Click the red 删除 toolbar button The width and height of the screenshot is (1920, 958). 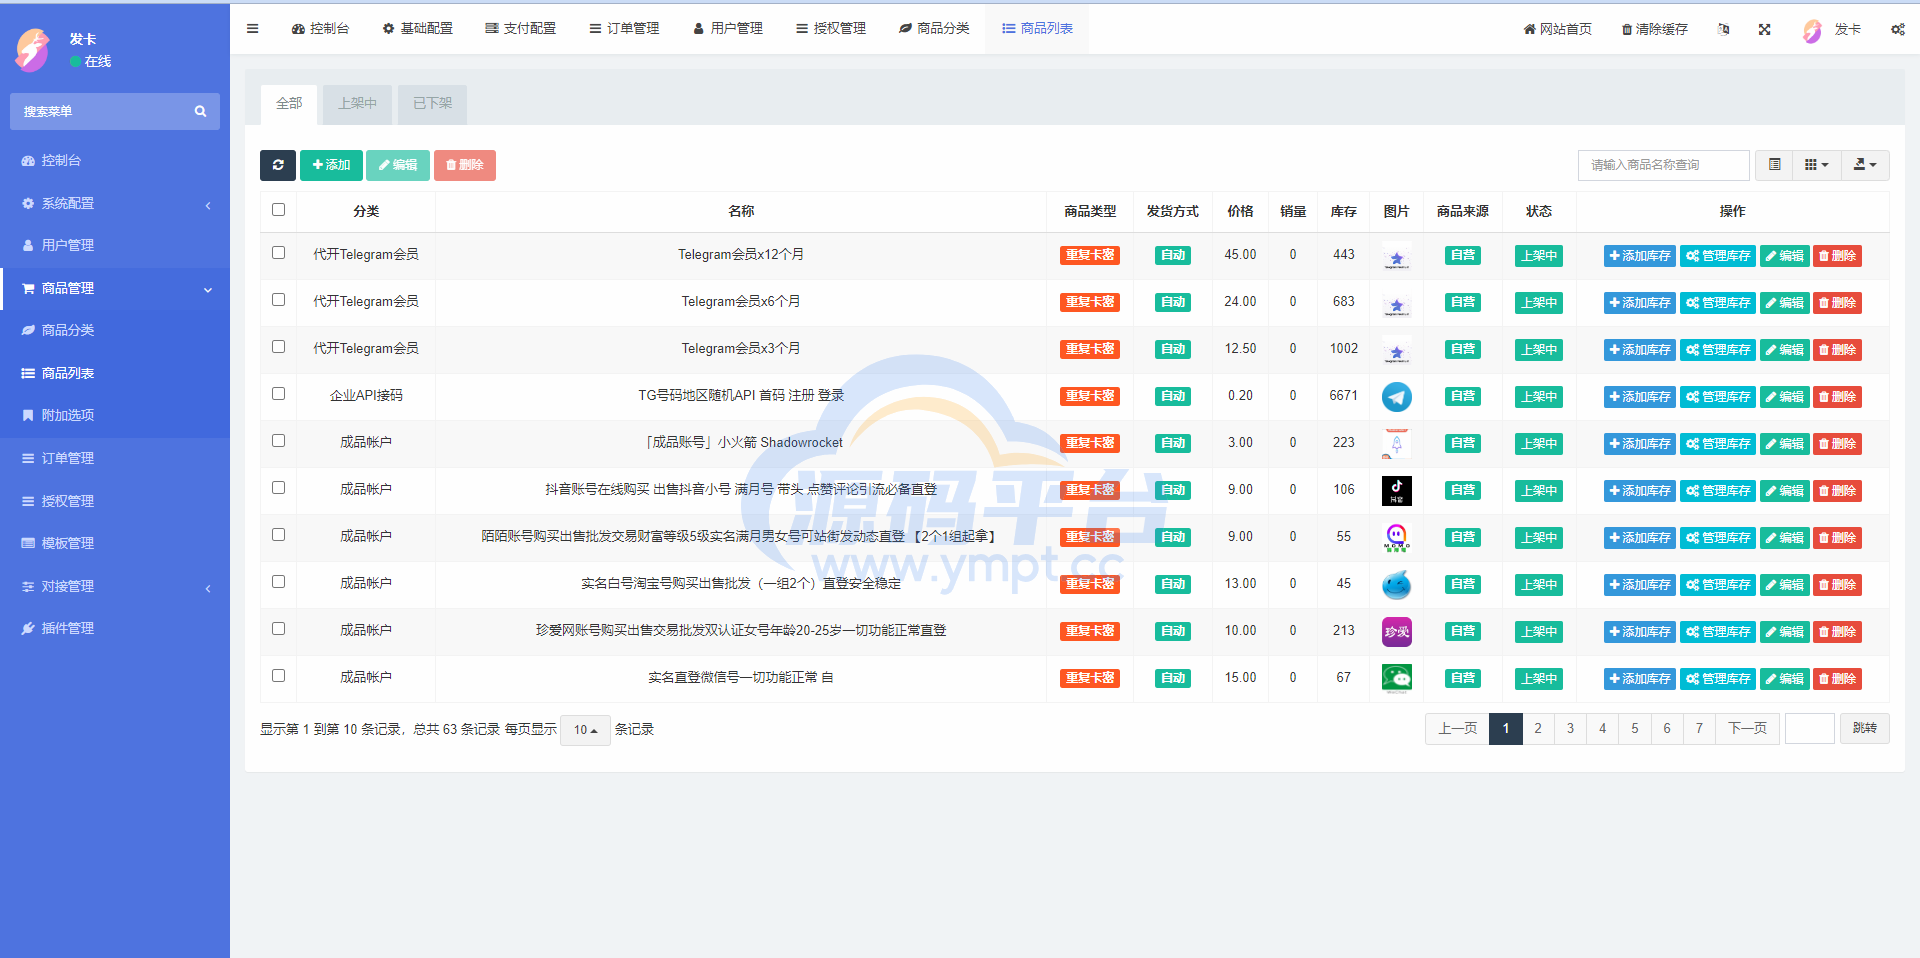(x=465, y=165)
